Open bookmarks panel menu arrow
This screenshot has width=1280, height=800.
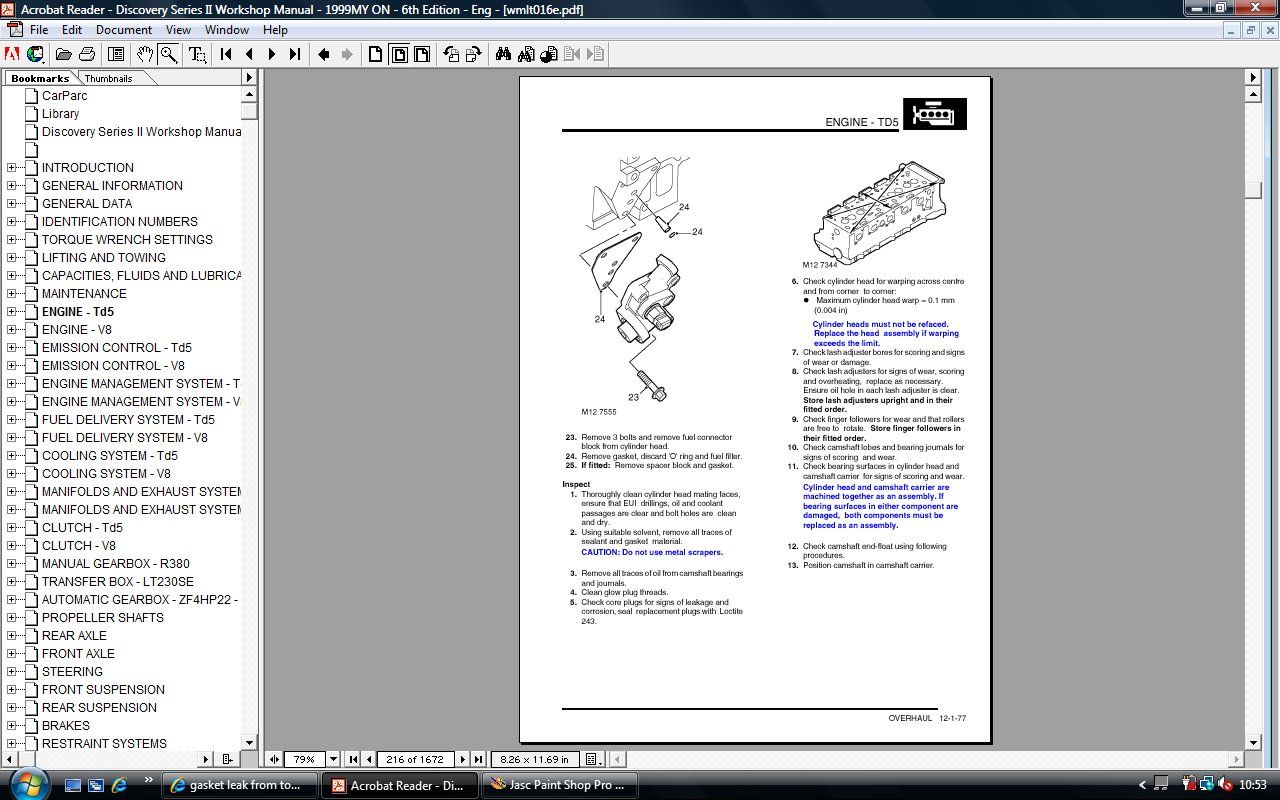tap(250, 77)
